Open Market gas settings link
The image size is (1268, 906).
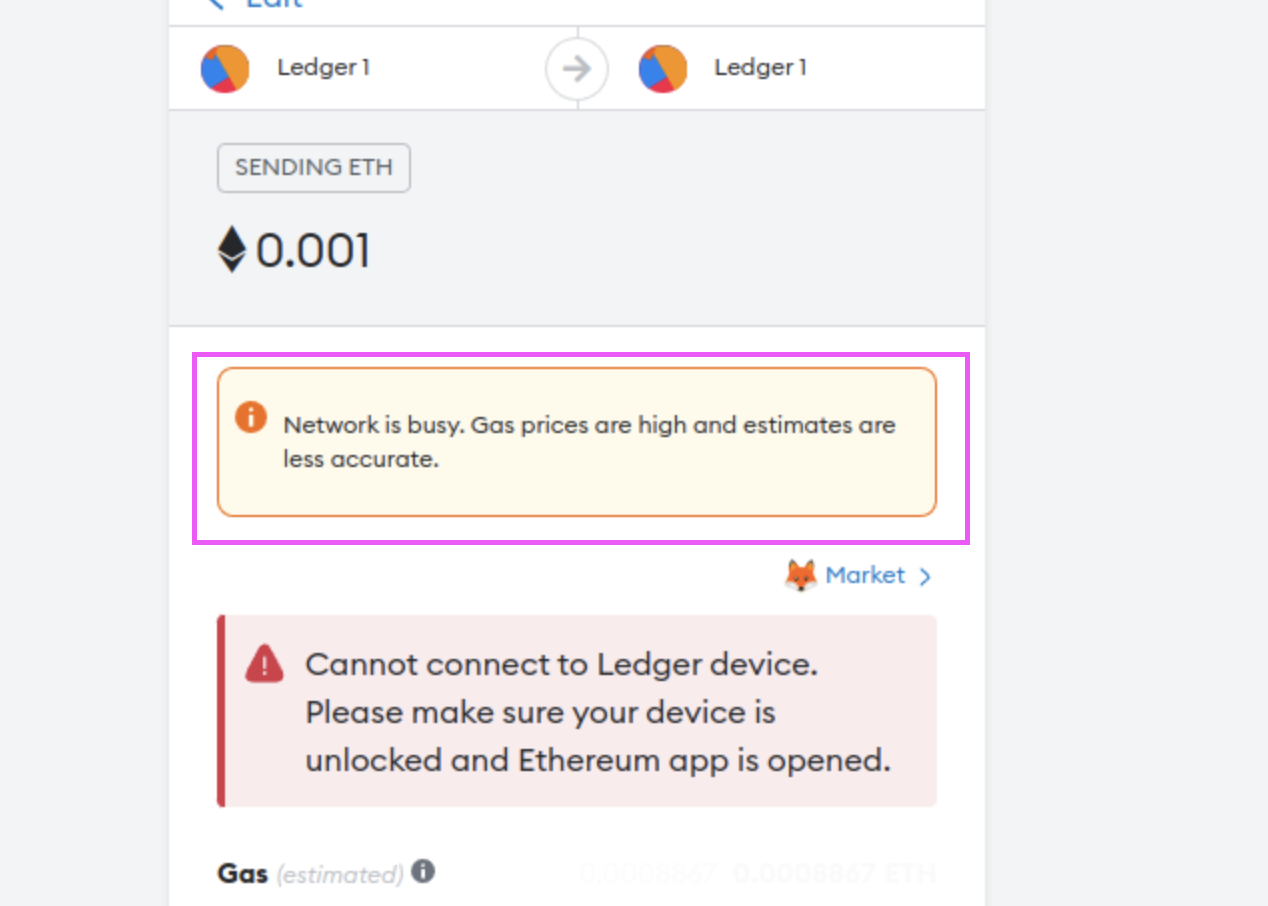pyautogui.click(x=866, y=575)
